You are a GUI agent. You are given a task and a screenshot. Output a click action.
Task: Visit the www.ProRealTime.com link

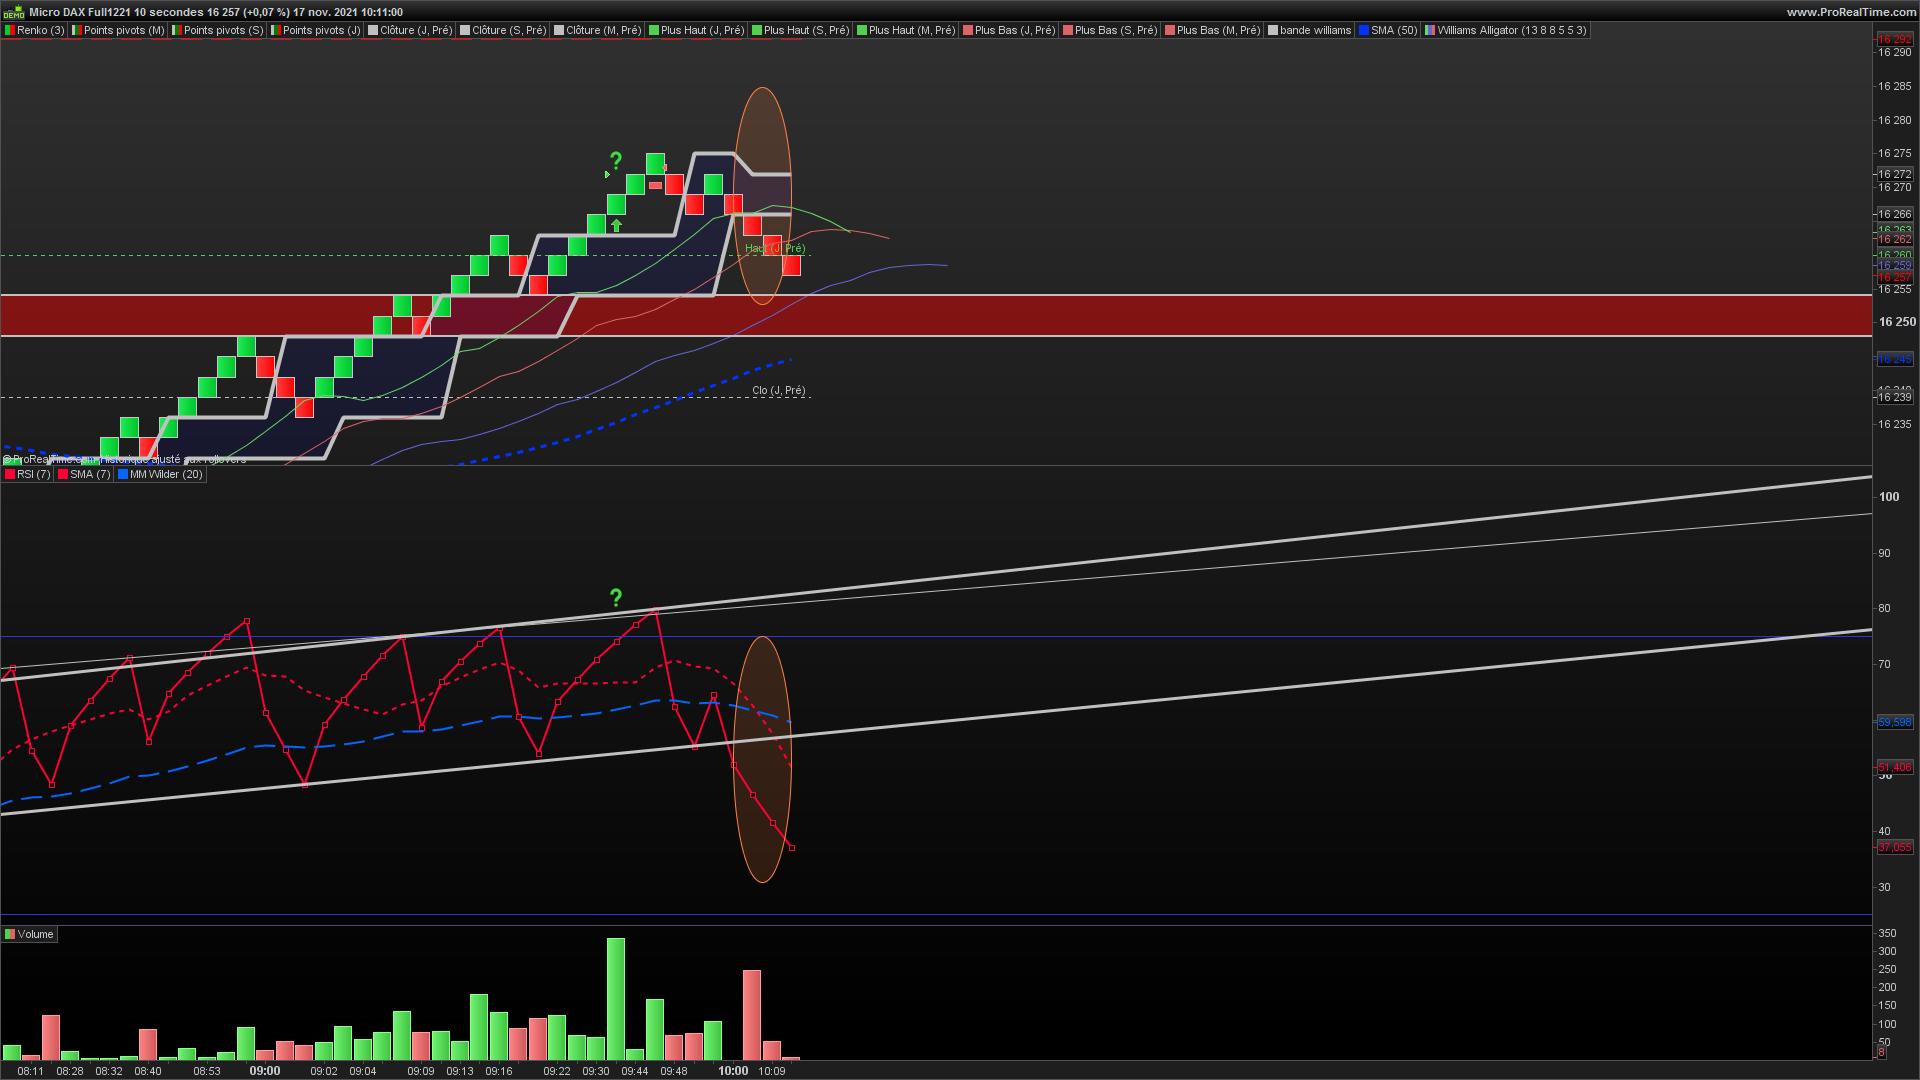[x=1851, y=12]
